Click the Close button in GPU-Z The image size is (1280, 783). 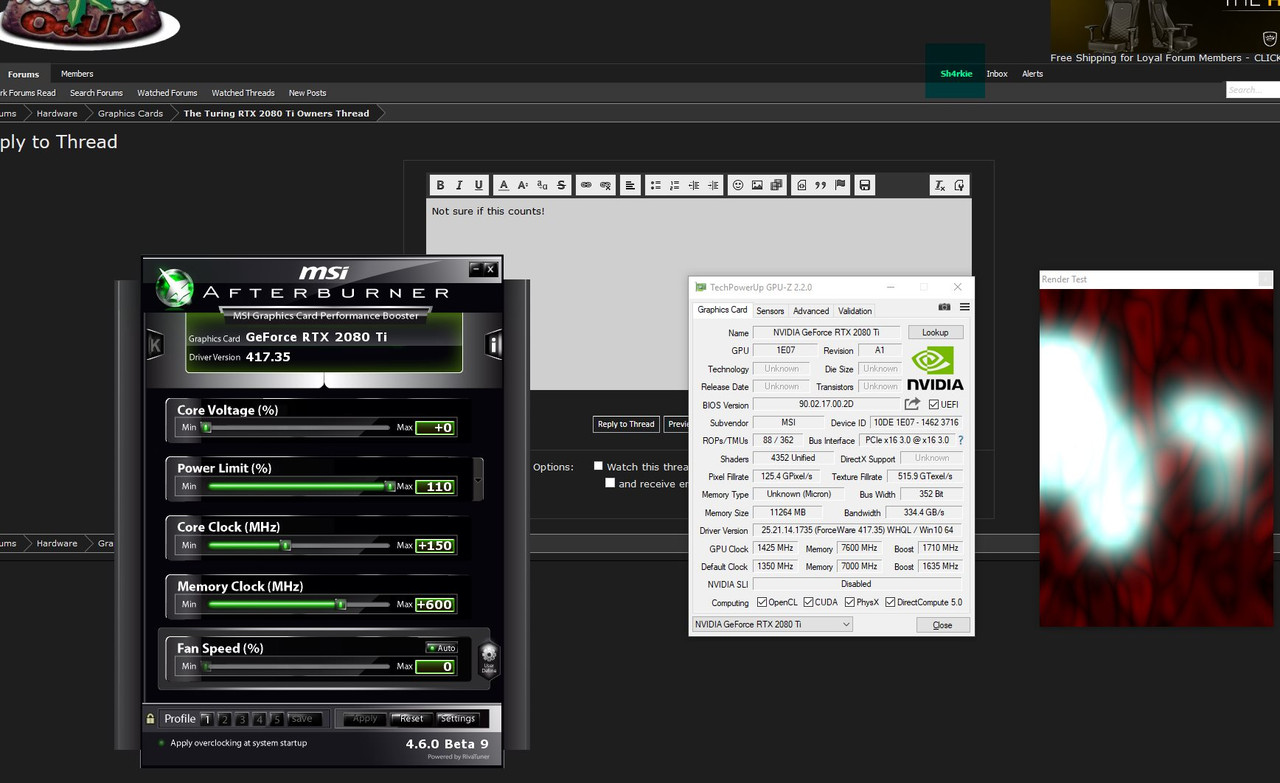[942, 625]
